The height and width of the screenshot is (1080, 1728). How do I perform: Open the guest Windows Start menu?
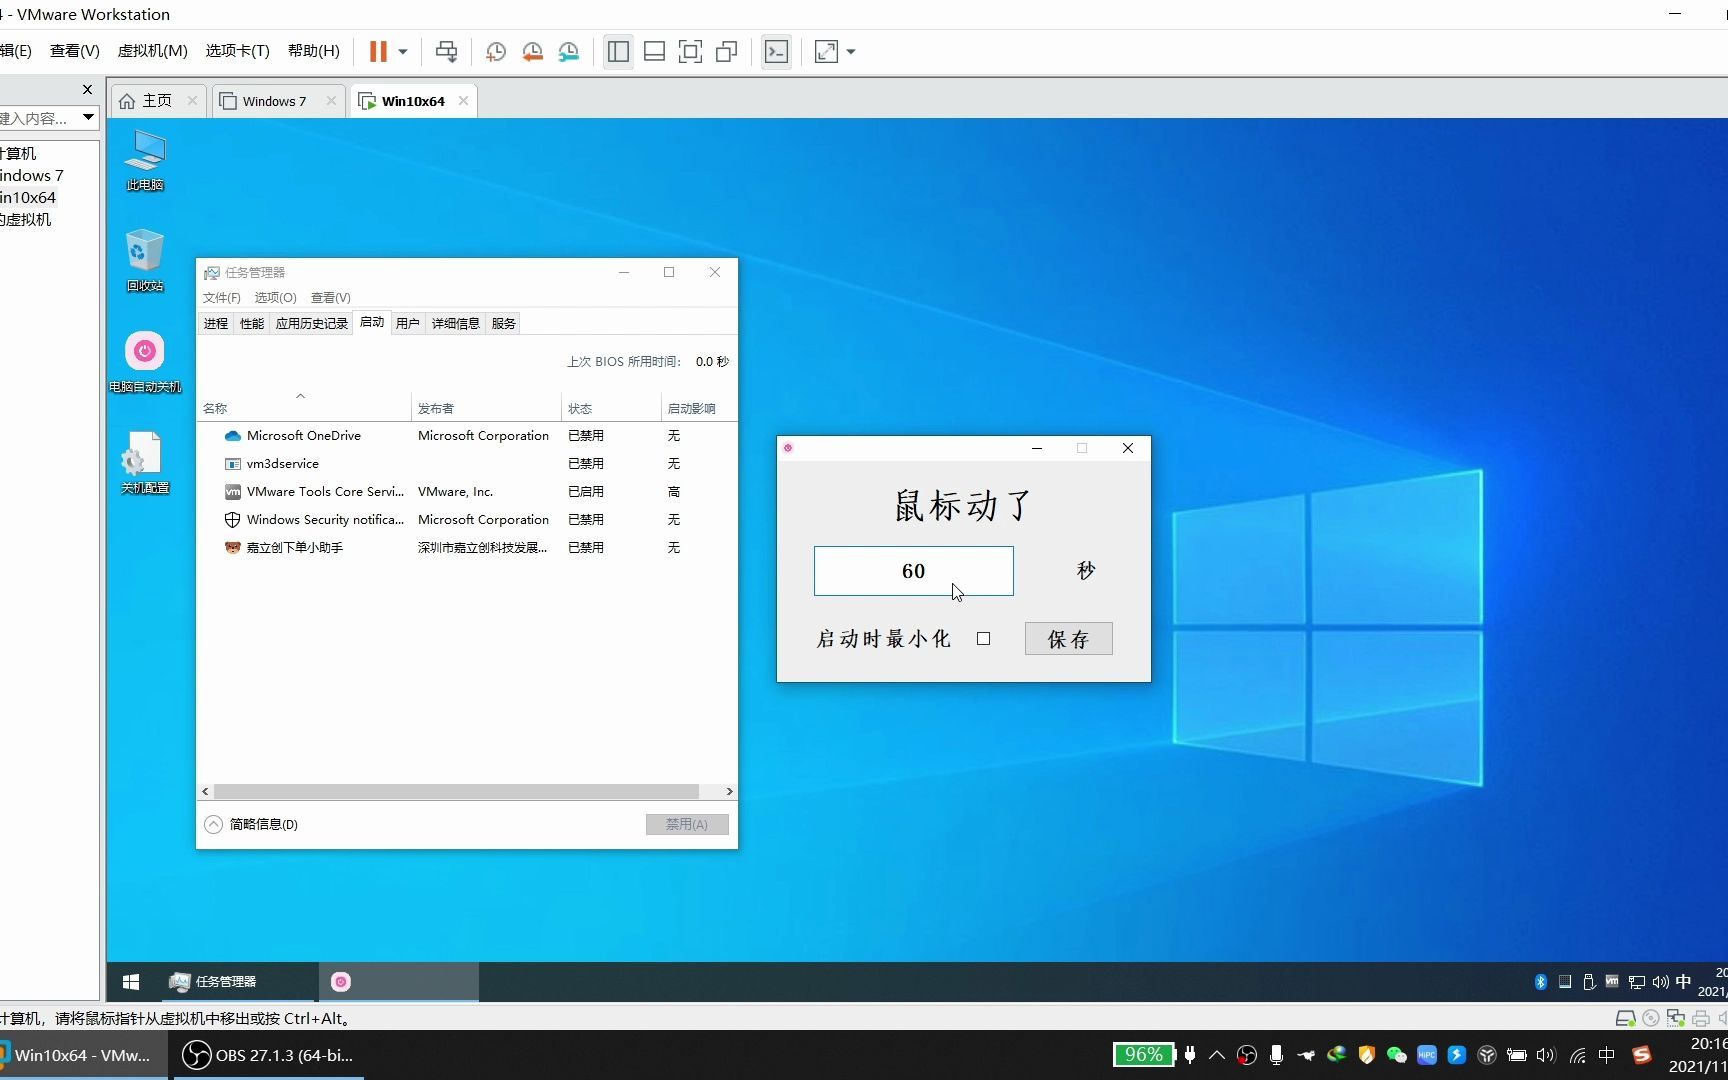(x=131, y=982)
